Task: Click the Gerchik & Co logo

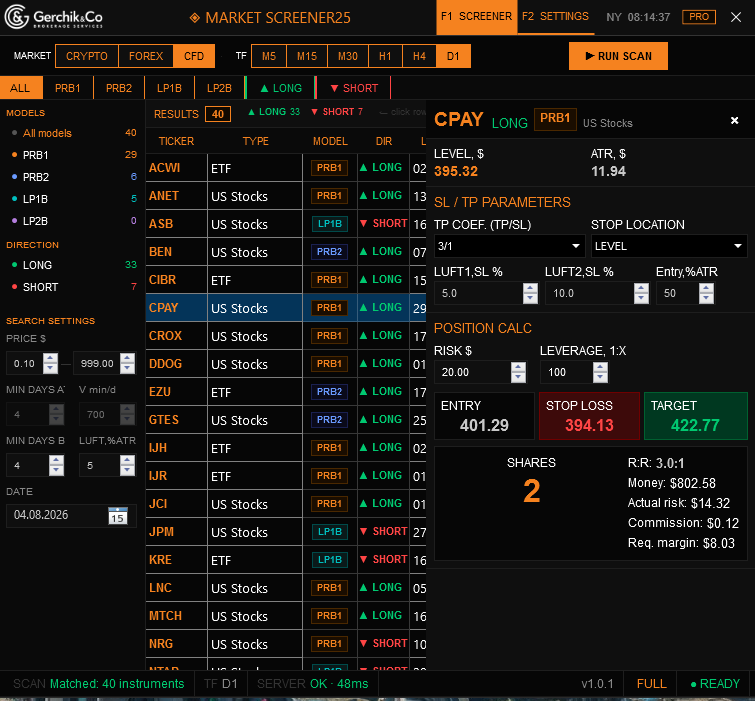Action: pyautogui.click(x=53, y=17)
